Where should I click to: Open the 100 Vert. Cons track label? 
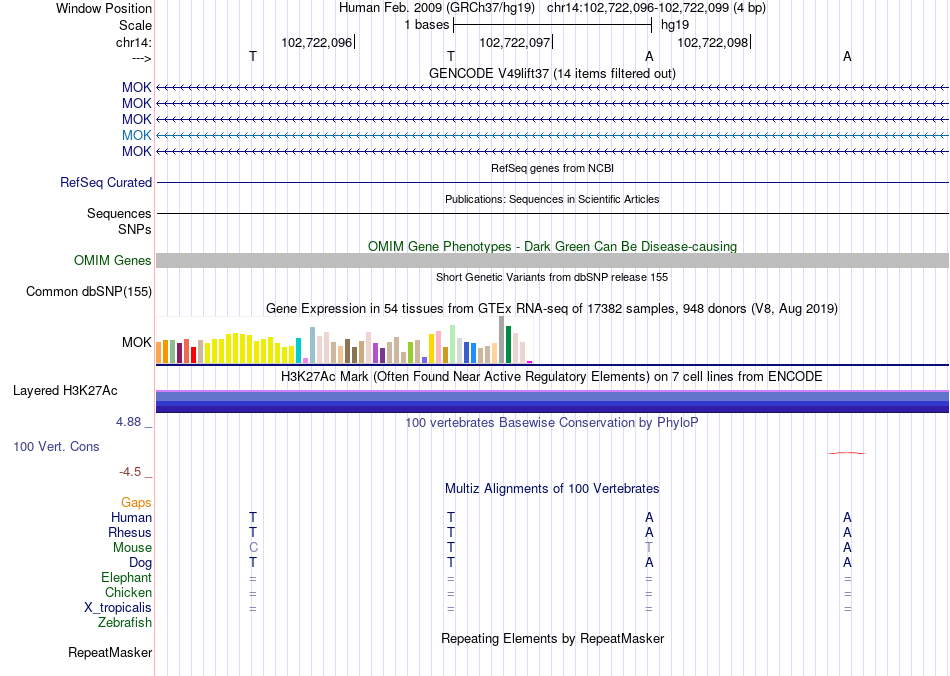pyautogui.click(x=56, y=446)
